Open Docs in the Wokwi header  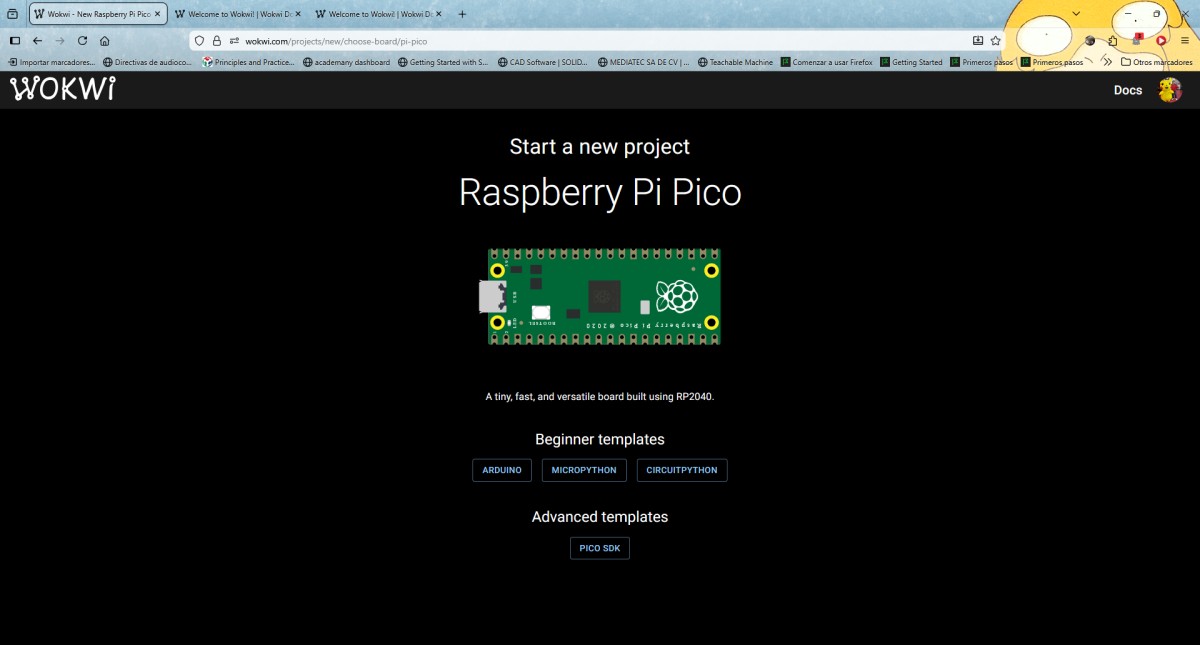pos(1128,90)
